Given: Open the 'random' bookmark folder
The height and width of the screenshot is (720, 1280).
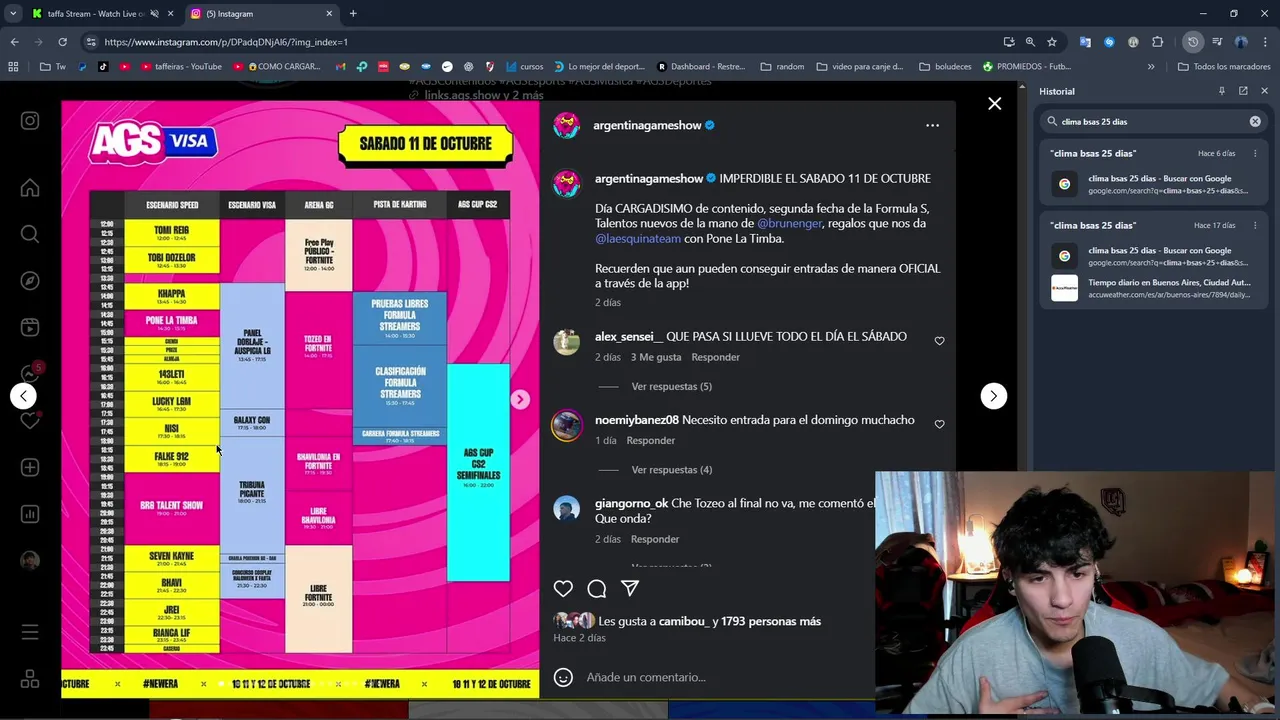Looking at the screenshot, I should tap(782, 67).
